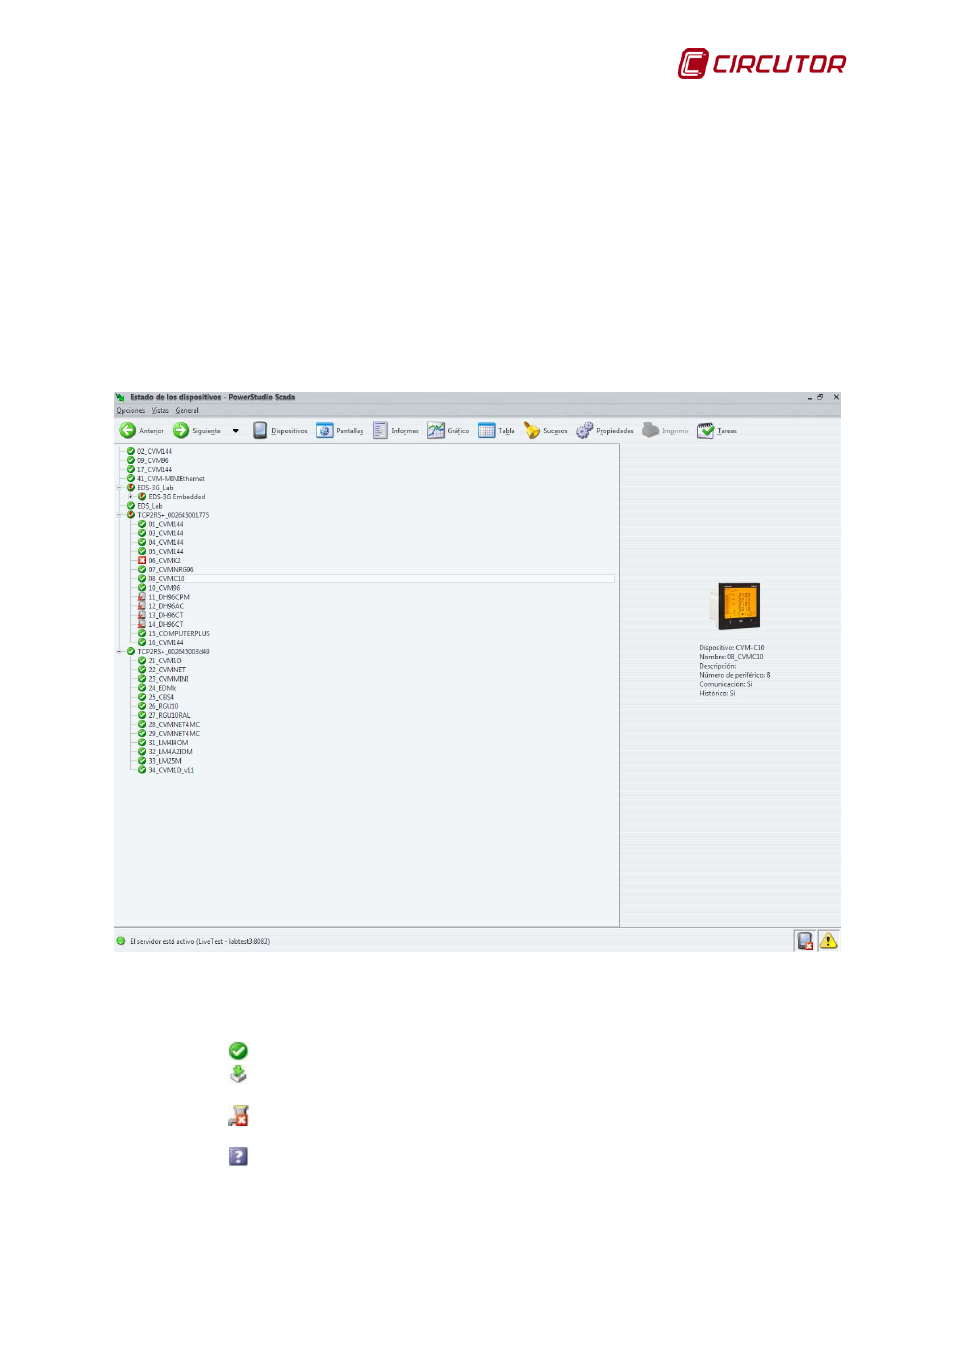
Task: Select device 26_RGU10
Action: [163, 707]
